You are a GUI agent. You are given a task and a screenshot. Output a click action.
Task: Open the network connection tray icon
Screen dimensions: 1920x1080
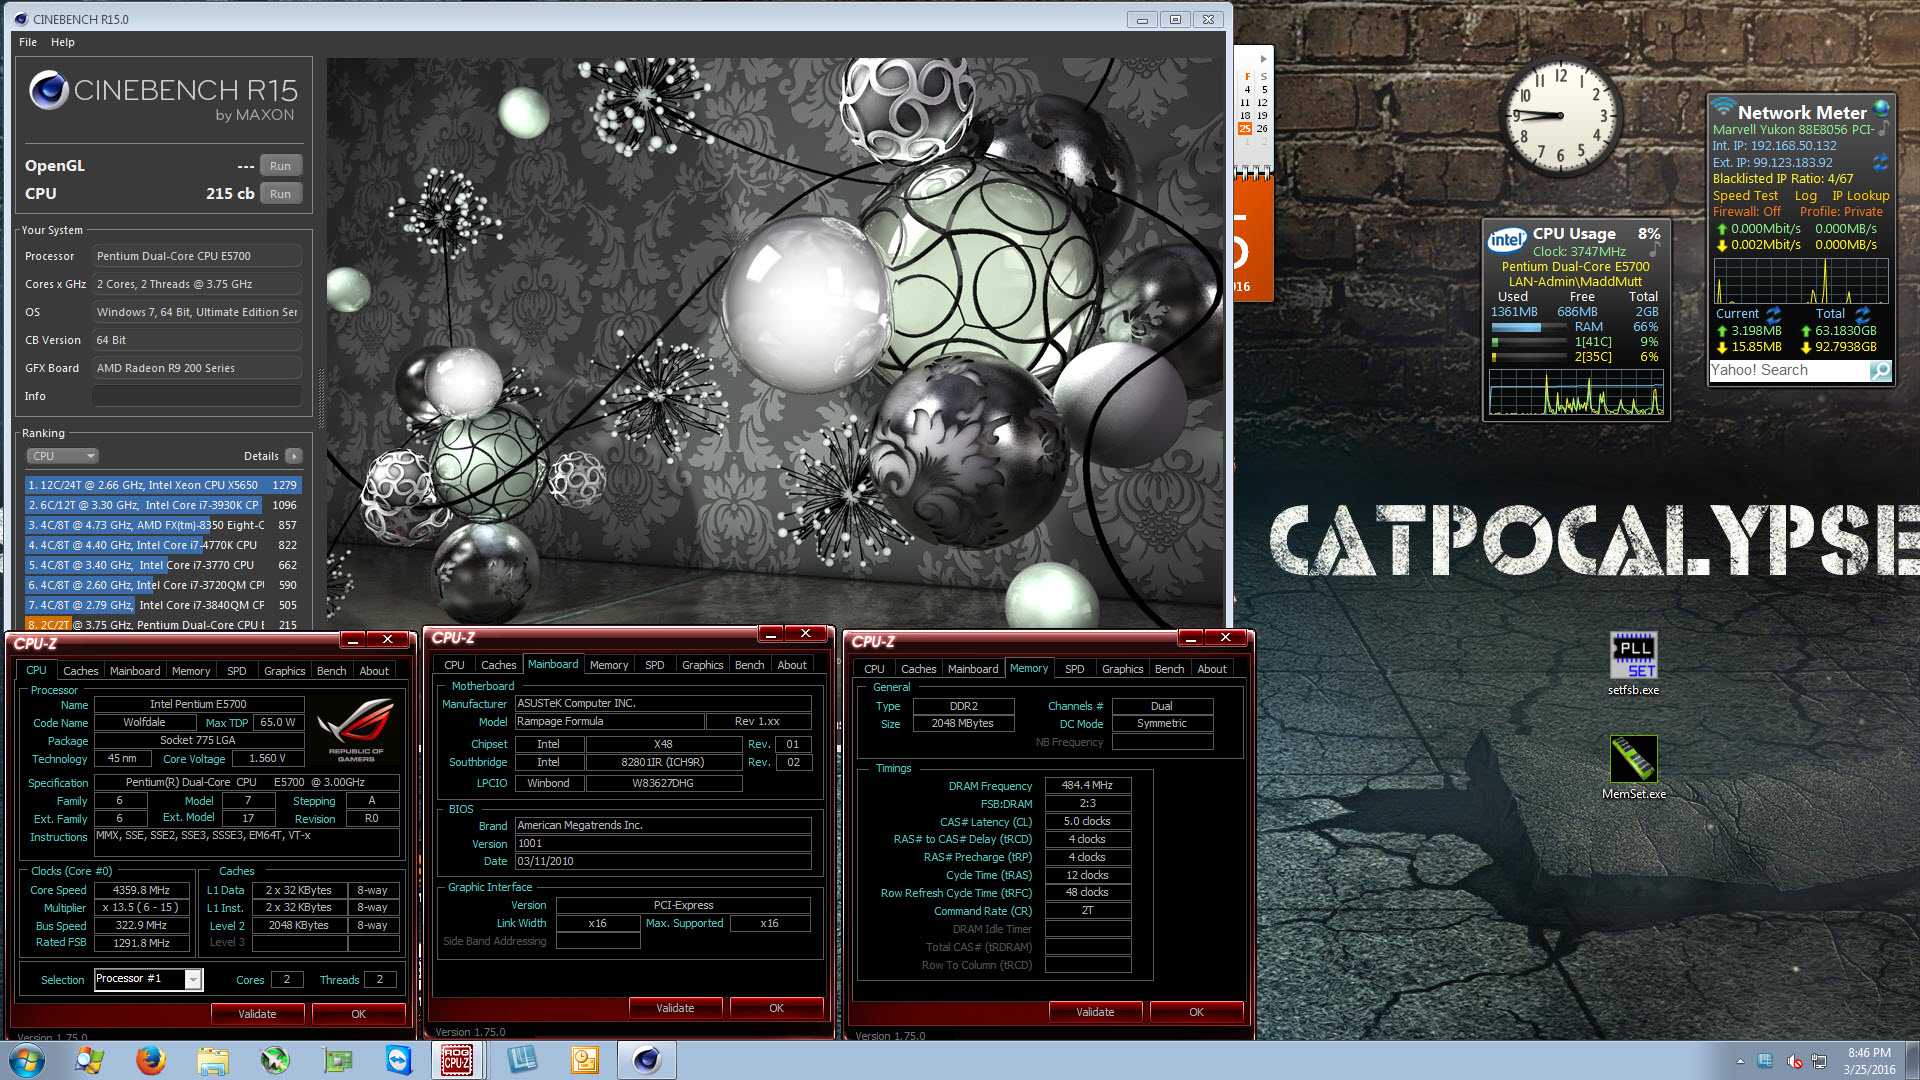(1819, 1061)
